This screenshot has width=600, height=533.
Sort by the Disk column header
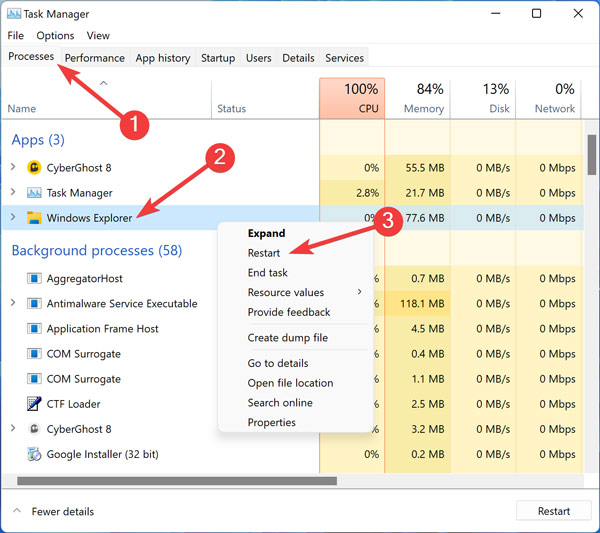(483, 98)
